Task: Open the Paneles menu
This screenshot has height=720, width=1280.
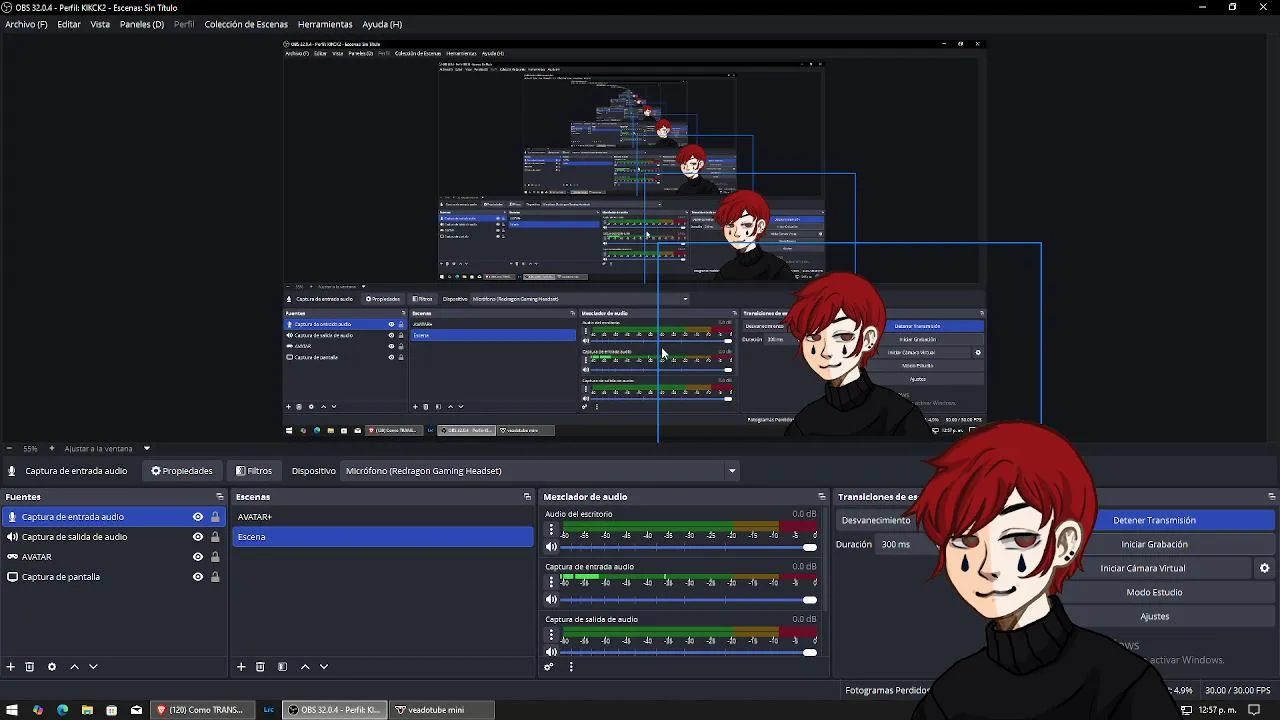Action: click(x=142, y=24)
